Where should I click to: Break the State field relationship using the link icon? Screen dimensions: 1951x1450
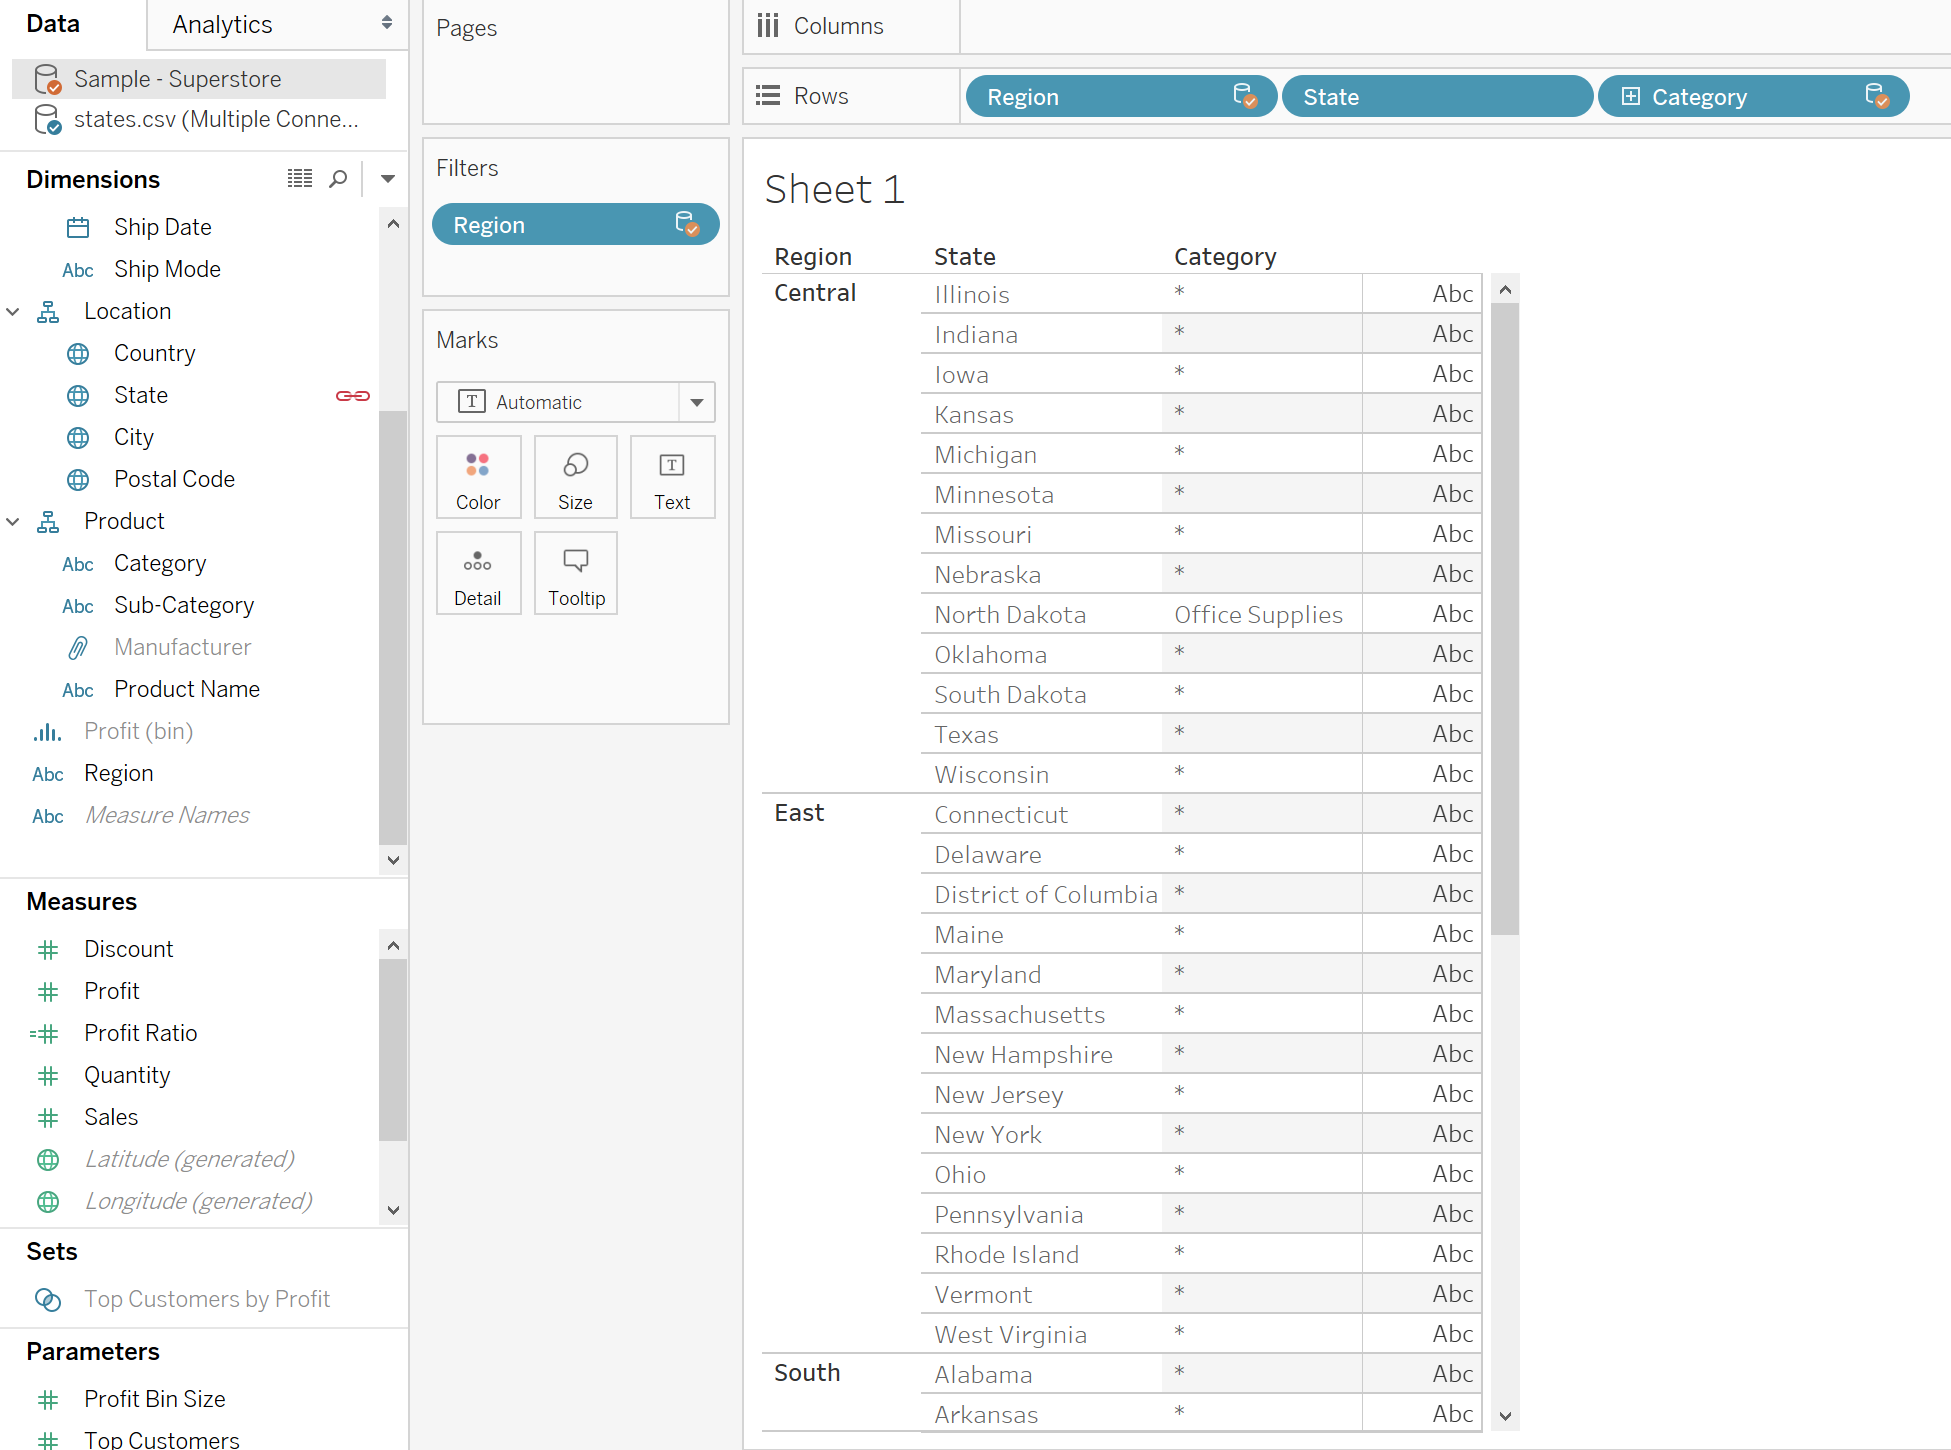(x=352, y=396)
